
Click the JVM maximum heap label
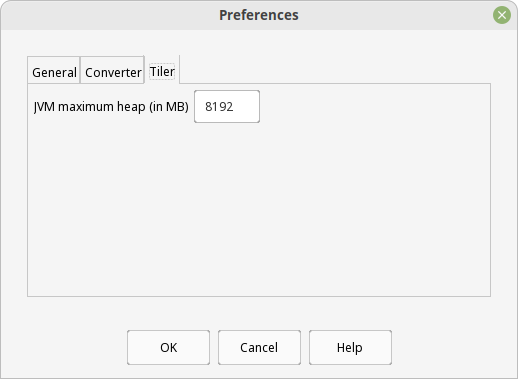tap(111, 107)
